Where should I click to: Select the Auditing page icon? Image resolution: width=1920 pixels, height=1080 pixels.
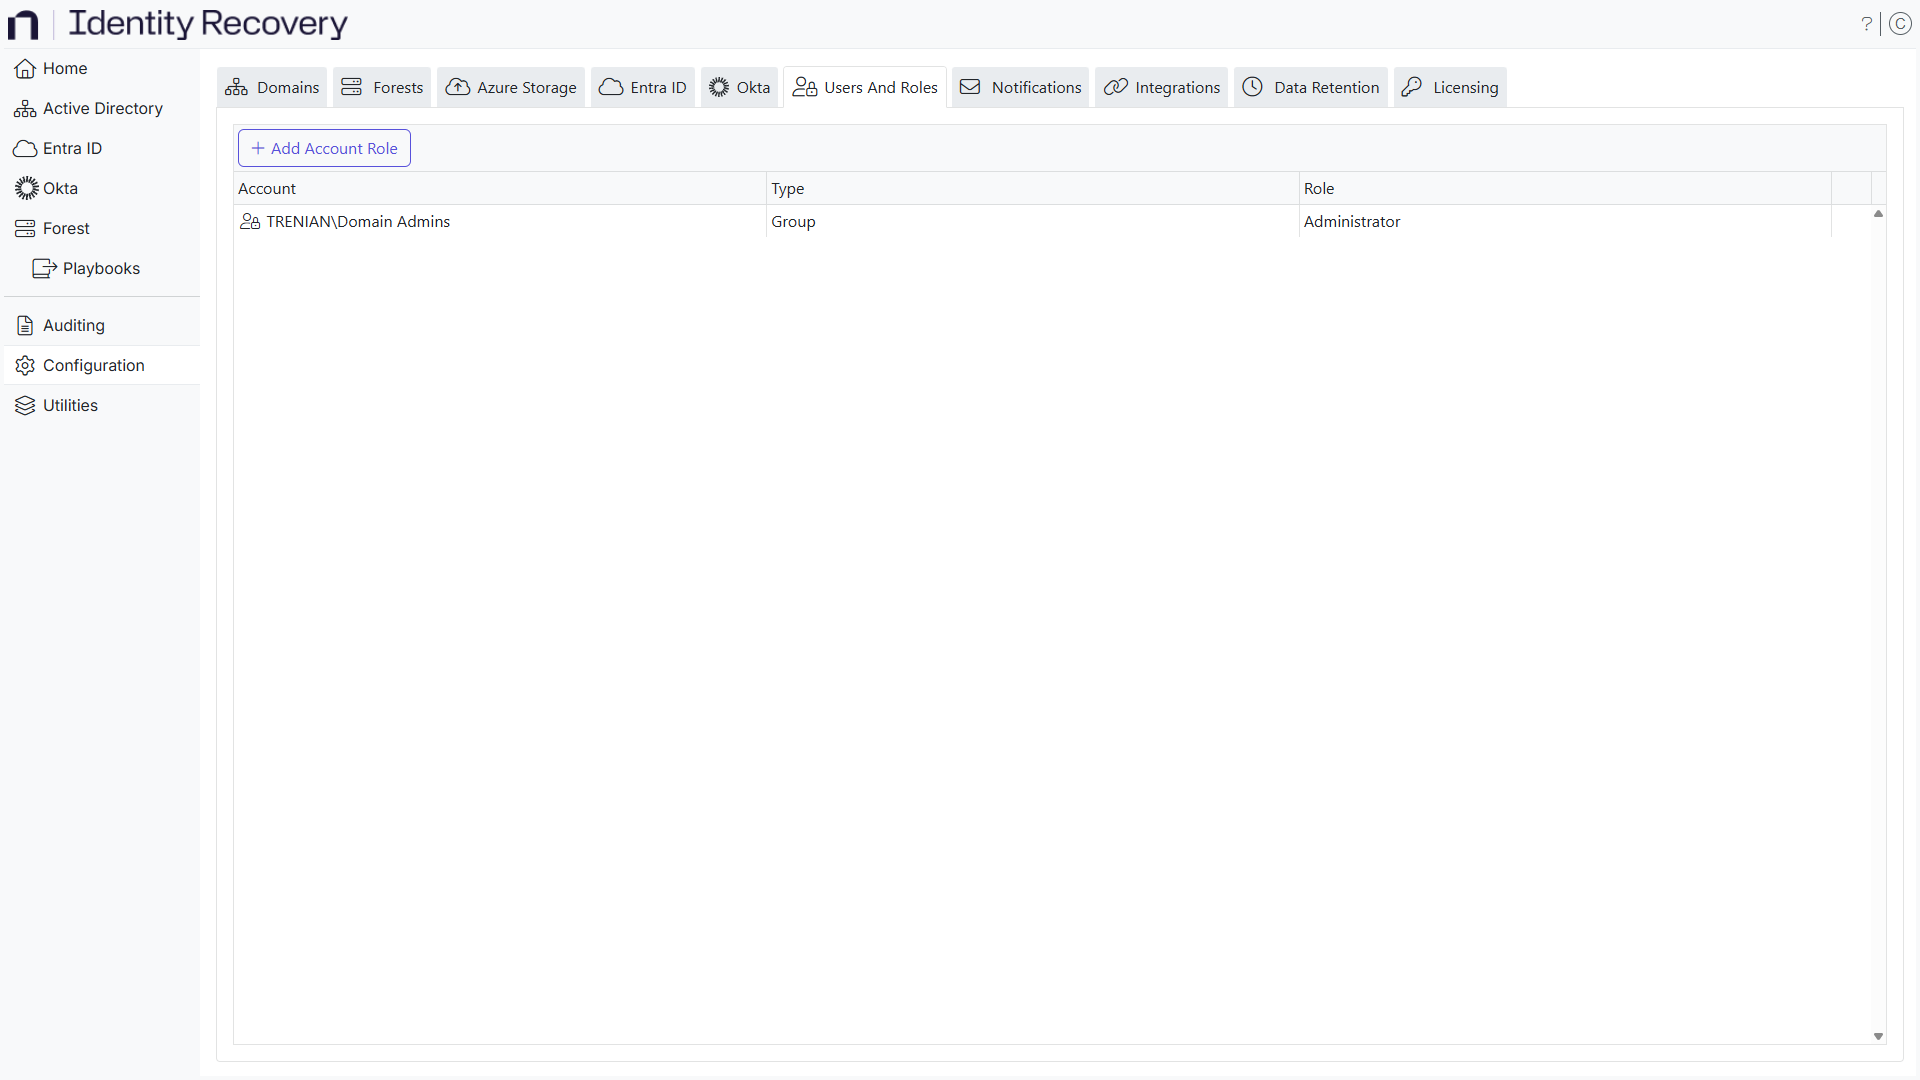pos(23,325)
